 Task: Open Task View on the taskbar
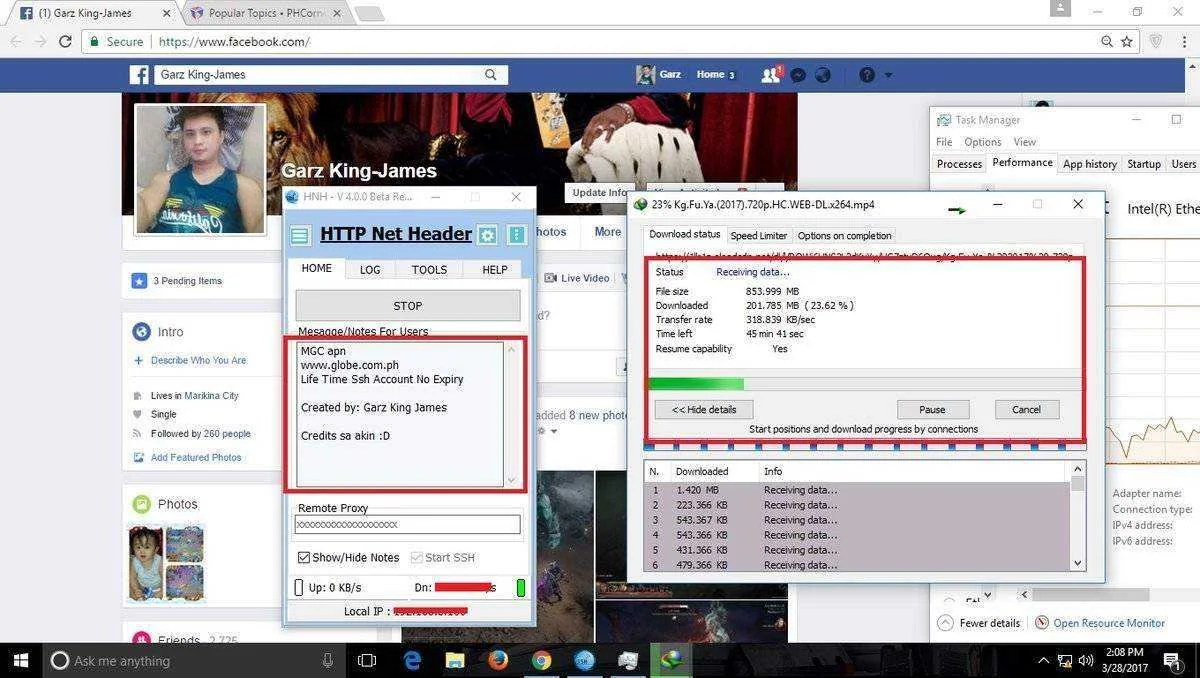pyautogui.click(x=367, y=660)
